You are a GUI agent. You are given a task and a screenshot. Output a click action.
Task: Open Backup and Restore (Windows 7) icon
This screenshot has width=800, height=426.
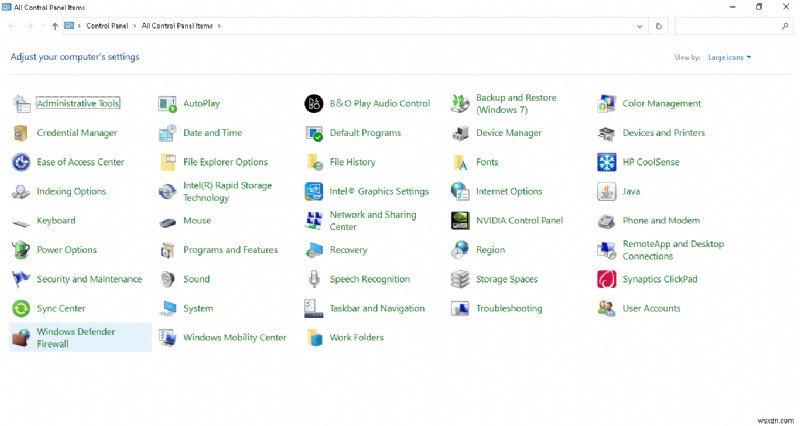click(x=460, y=104)
